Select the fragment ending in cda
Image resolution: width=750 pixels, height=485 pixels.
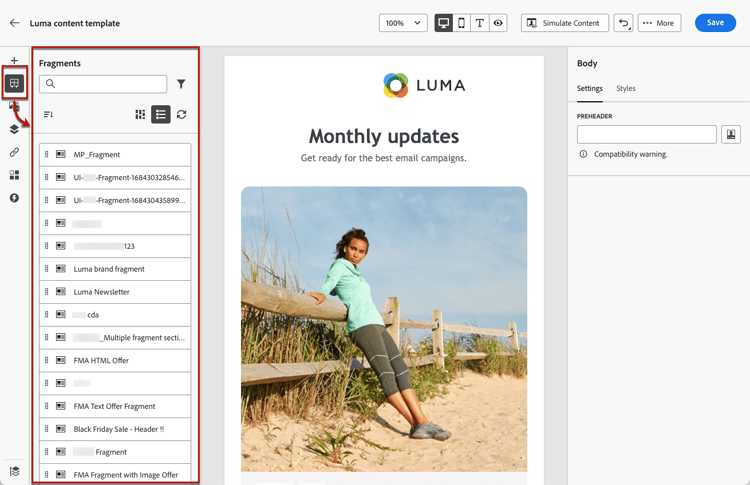(115, 315)
